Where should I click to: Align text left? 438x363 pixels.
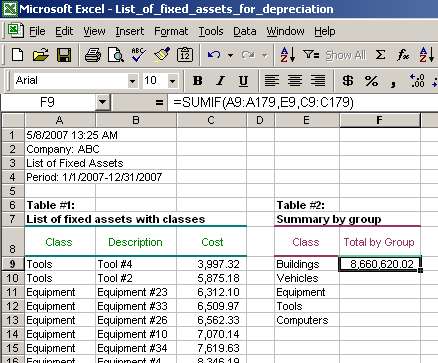tap(272, 81)
